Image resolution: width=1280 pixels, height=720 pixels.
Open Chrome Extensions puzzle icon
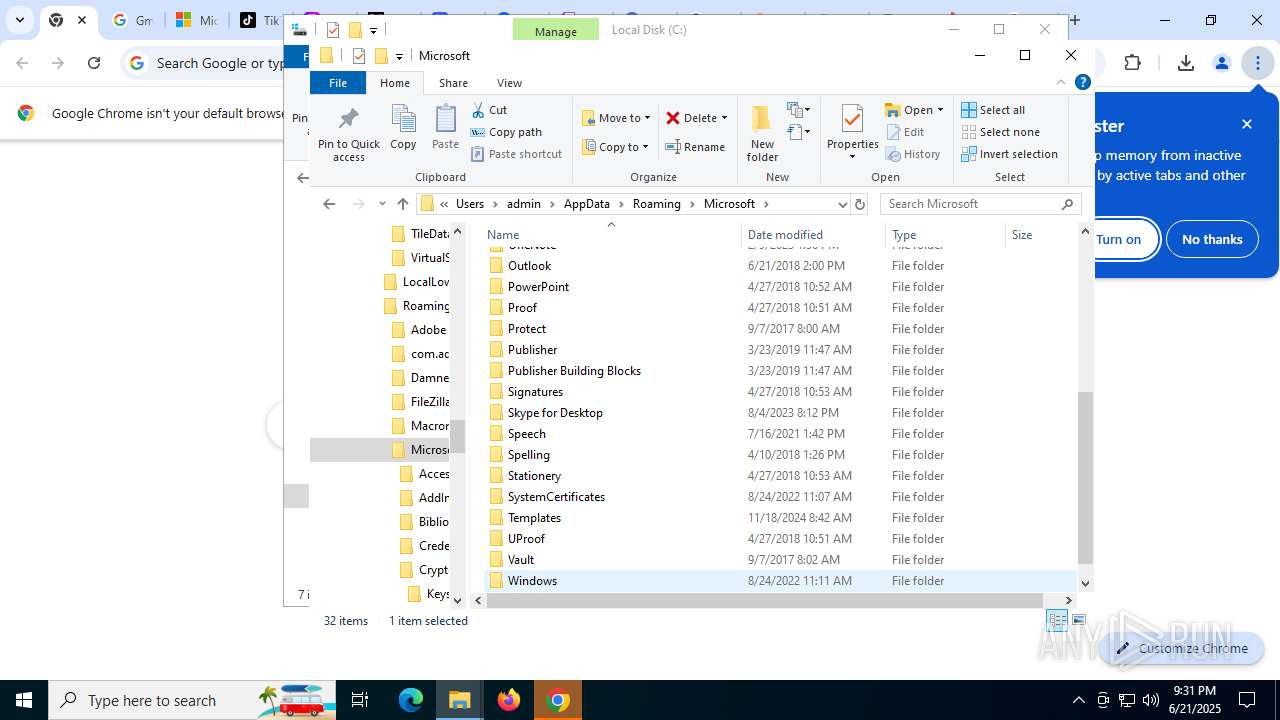coord(1132,63)
